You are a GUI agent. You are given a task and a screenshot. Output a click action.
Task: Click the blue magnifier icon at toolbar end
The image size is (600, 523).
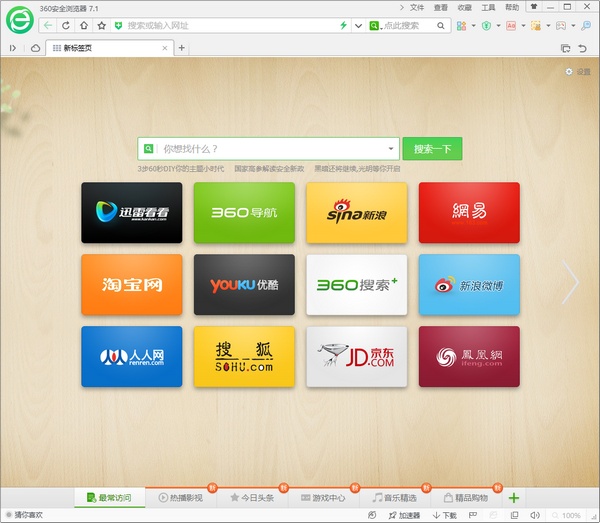[586, 26]
